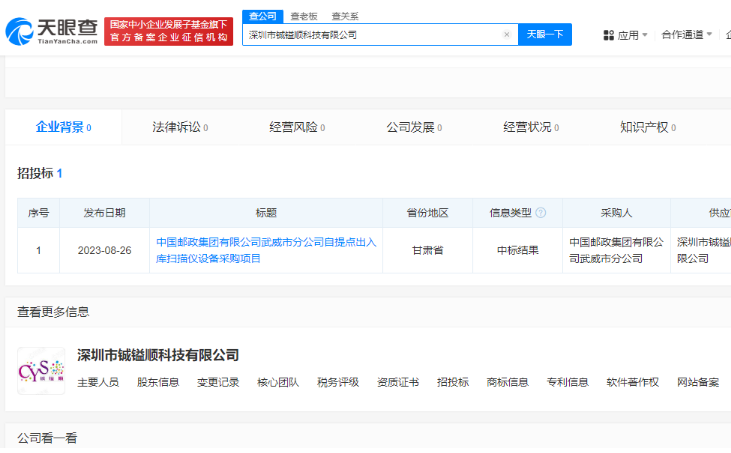Click the 查看更多信息 heading
Screen dimensions: 731x453
tap(53, 312)
